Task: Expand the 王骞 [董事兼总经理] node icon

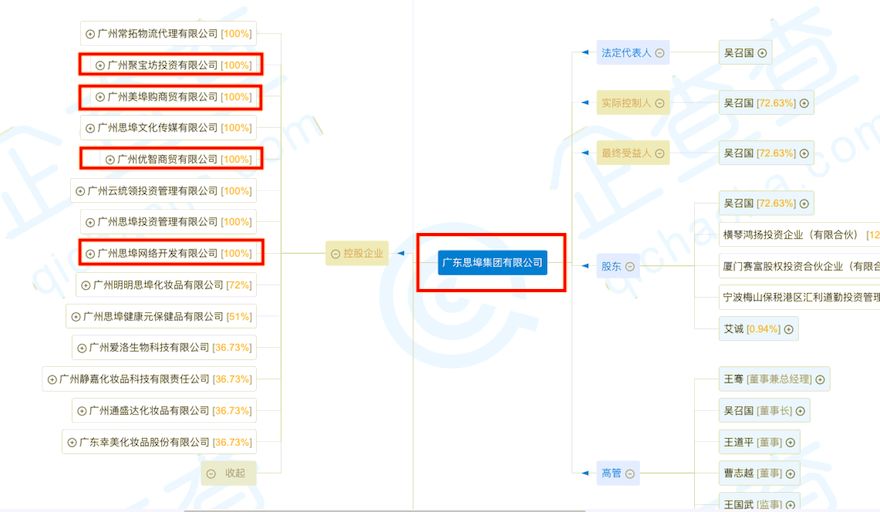Action: click(x=820, y=380)
